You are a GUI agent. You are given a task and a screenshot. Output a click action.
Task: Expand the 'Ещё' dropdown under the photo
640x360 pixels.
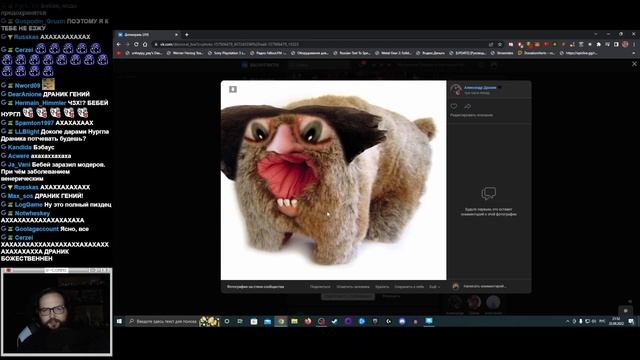[434, 287]
